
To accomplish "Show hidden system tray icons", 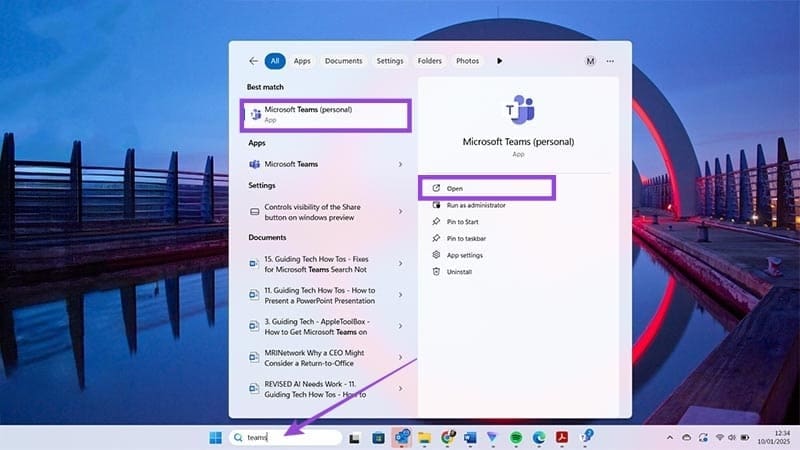I will click(x=670, y=438).
